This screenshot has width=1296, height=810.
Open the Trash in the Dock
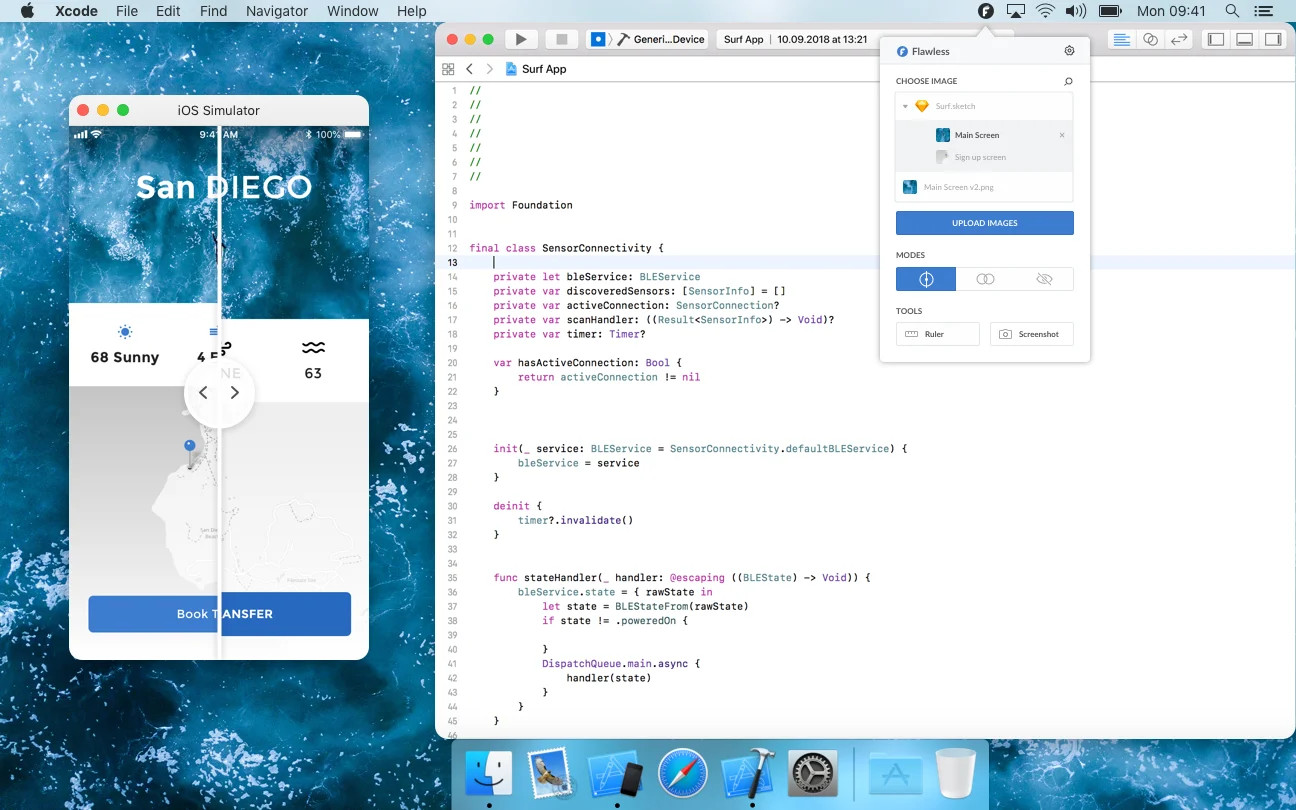tap(955, 774)
